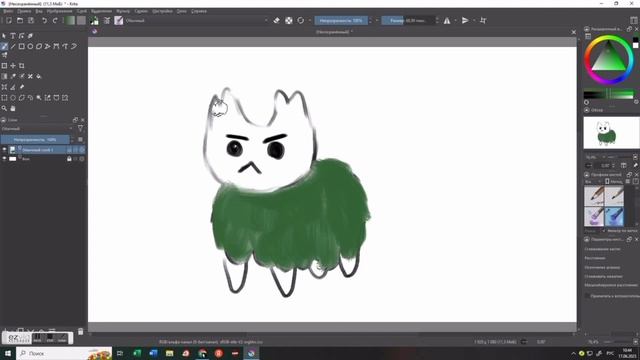Click the Save document icon

tap(31, 20)
